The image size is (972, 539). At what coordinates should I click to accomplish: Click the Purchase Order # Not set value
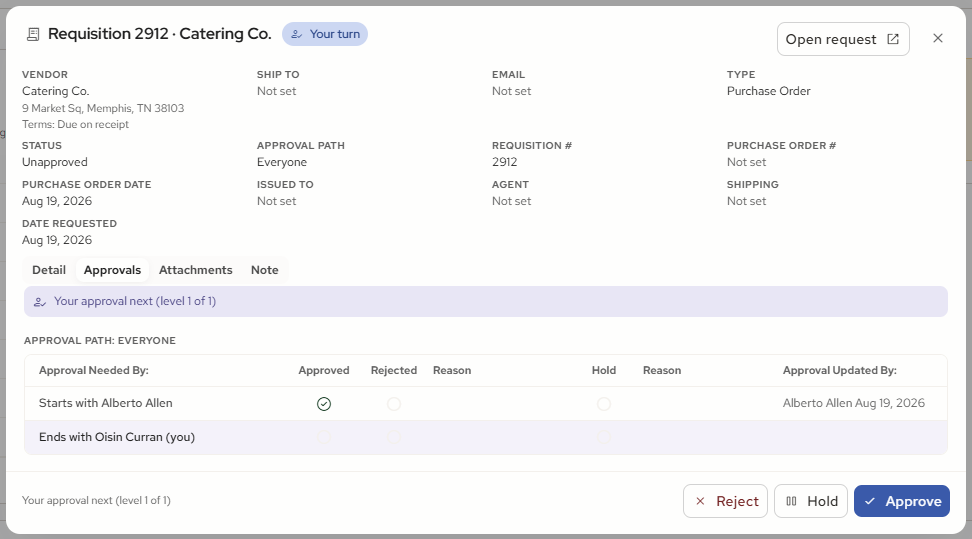[x=746, y=162]
